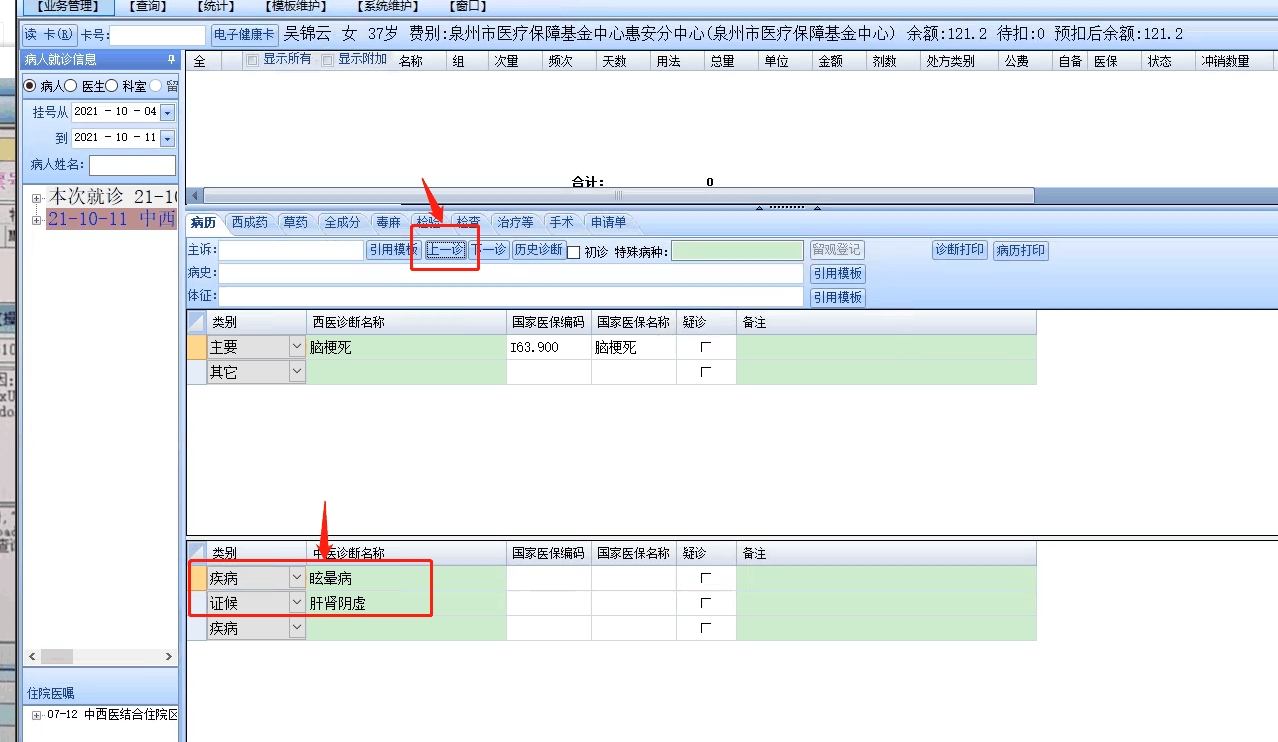Open 类别 dropdown of the 眩晕病 row
Screen dimensions: 1278x742
click(296, 578)
